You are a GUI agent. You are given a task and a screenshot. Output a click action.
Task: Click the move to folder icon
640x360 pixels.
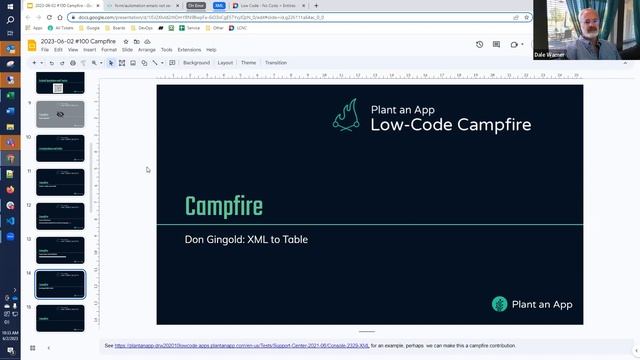137,42
